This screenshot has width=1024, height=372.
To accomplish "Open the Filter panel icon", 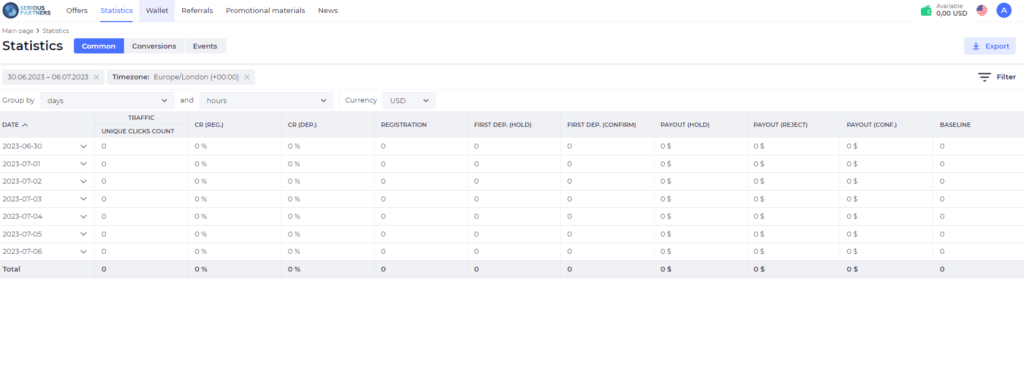I will point(984,77).
